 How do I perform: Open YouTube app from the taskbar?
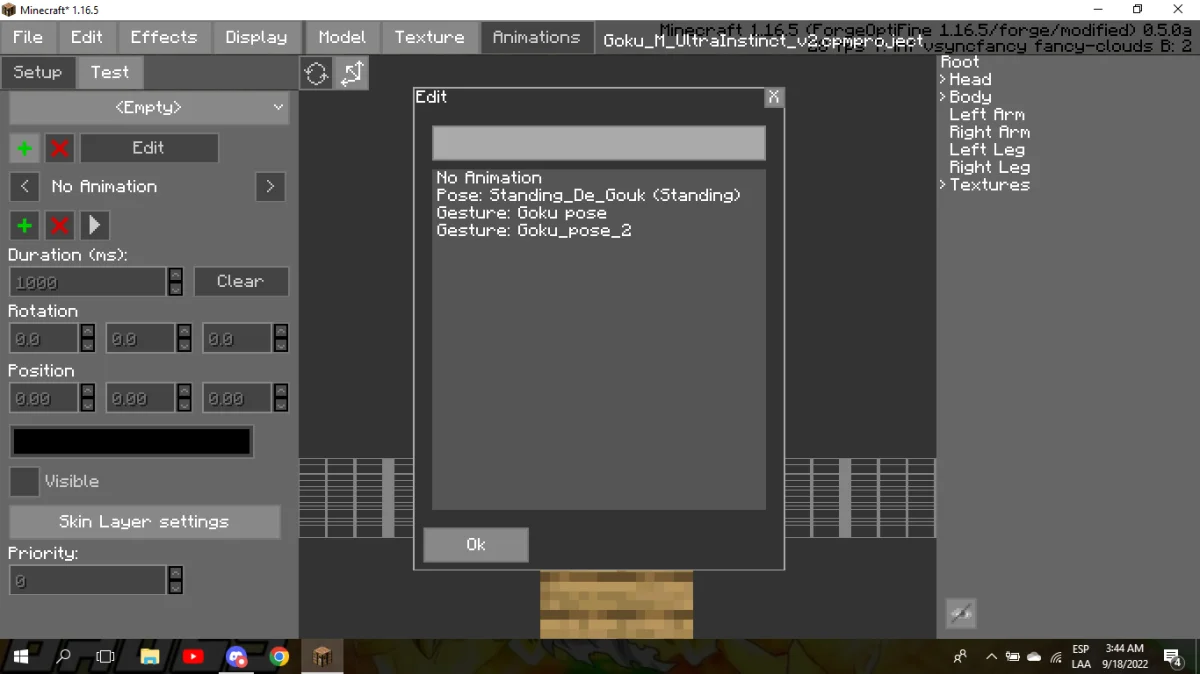click(x=193, y=657)
